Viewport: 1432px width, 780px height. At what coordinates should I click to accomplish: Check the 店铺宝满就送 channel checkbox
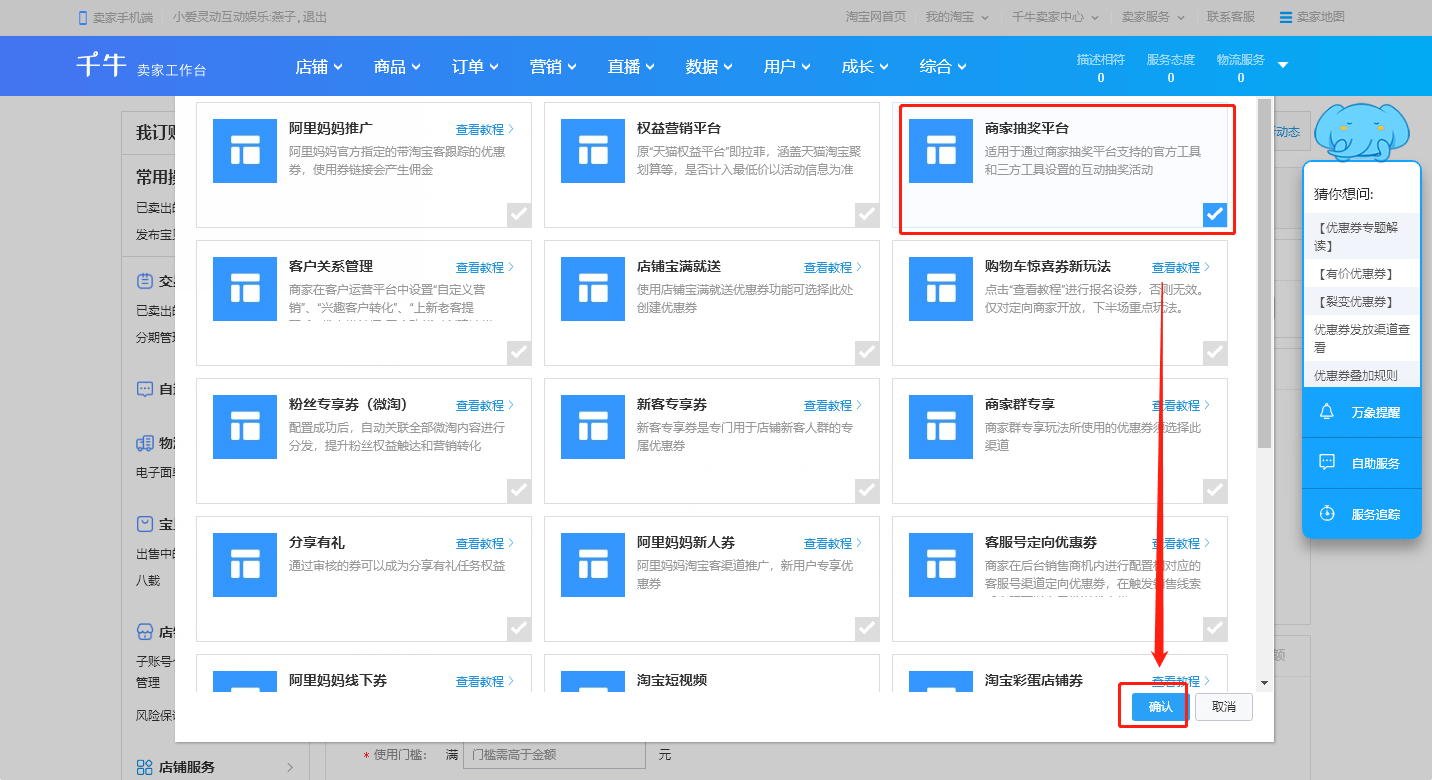866,352
